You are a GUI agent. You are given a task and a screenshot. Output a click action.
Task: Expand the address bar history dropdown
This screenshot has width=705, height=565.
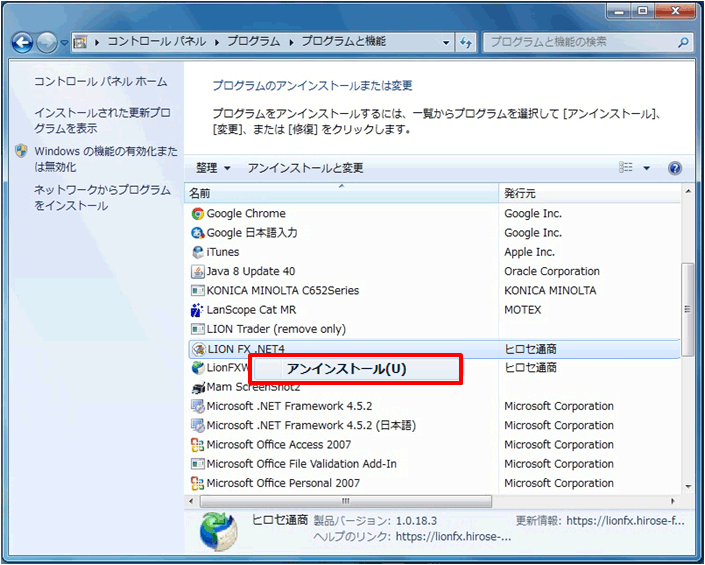(x=446, y=43)
